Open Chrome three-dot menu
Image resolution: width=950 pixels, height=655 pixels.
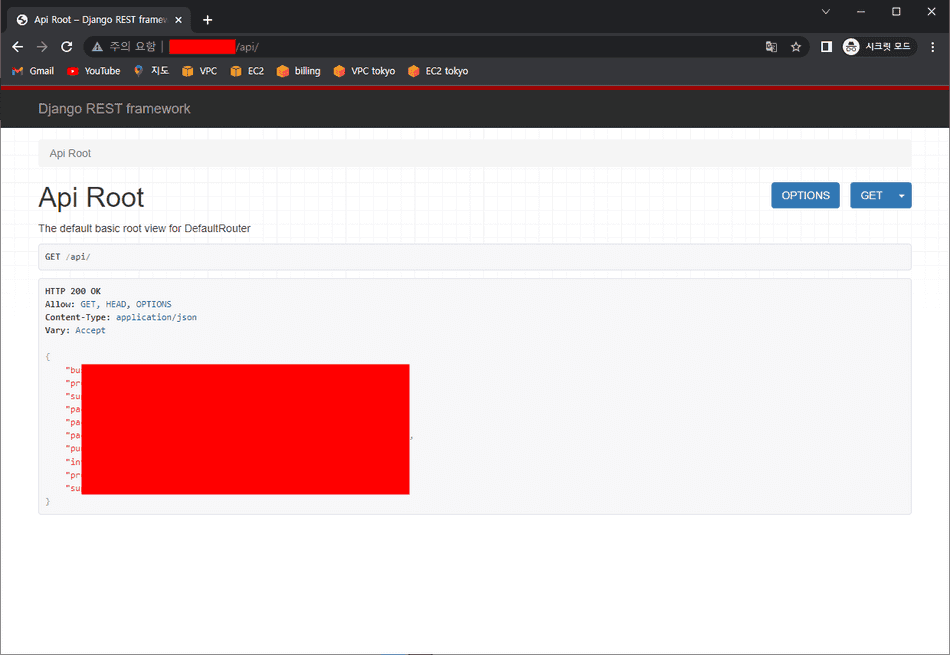pos(932,47)
